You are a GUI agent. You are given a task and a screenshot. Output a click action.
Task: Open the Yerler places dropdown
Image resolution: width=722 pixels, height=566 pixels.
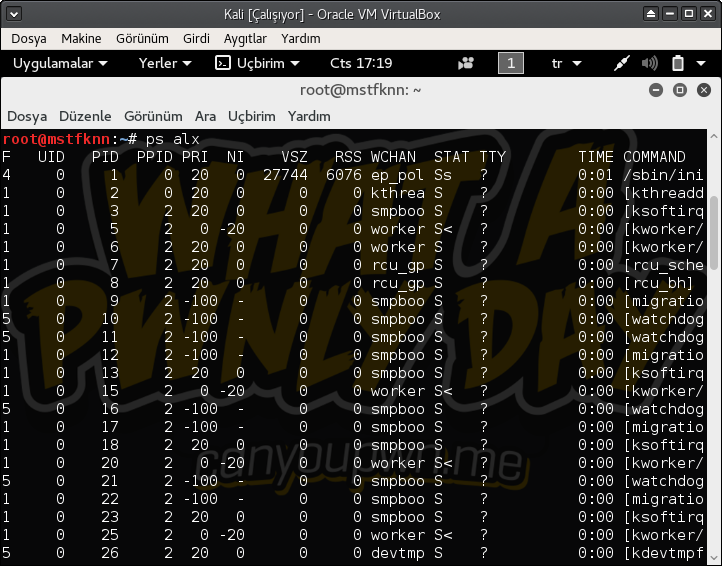click(x=164, y=63)
